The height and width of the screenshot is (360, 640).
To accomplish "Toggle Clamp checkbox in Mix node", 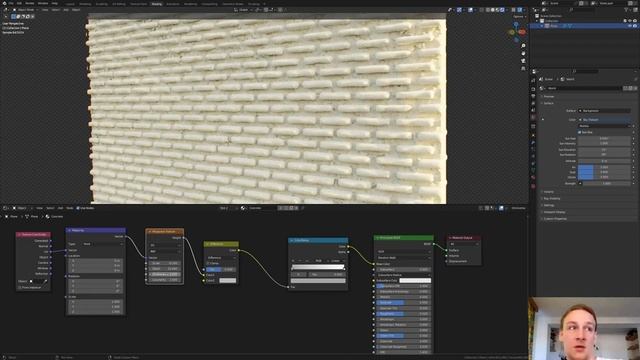I will [208, 263].
